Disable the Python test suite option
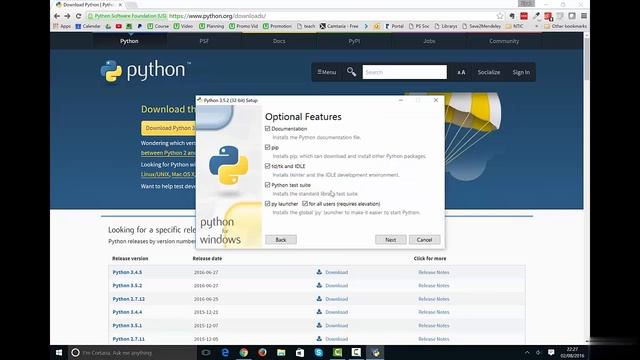Viewport: 640px width, 360px height. 268,185
